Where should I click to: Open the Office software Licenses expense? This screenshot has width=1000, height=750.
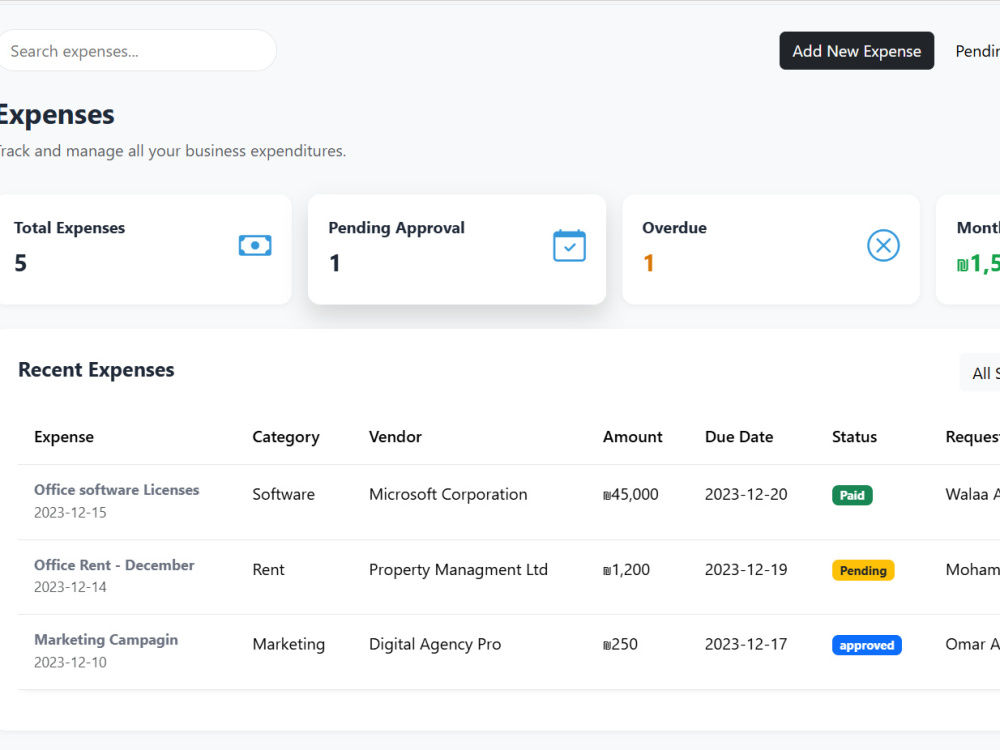[x=117, y=490]
